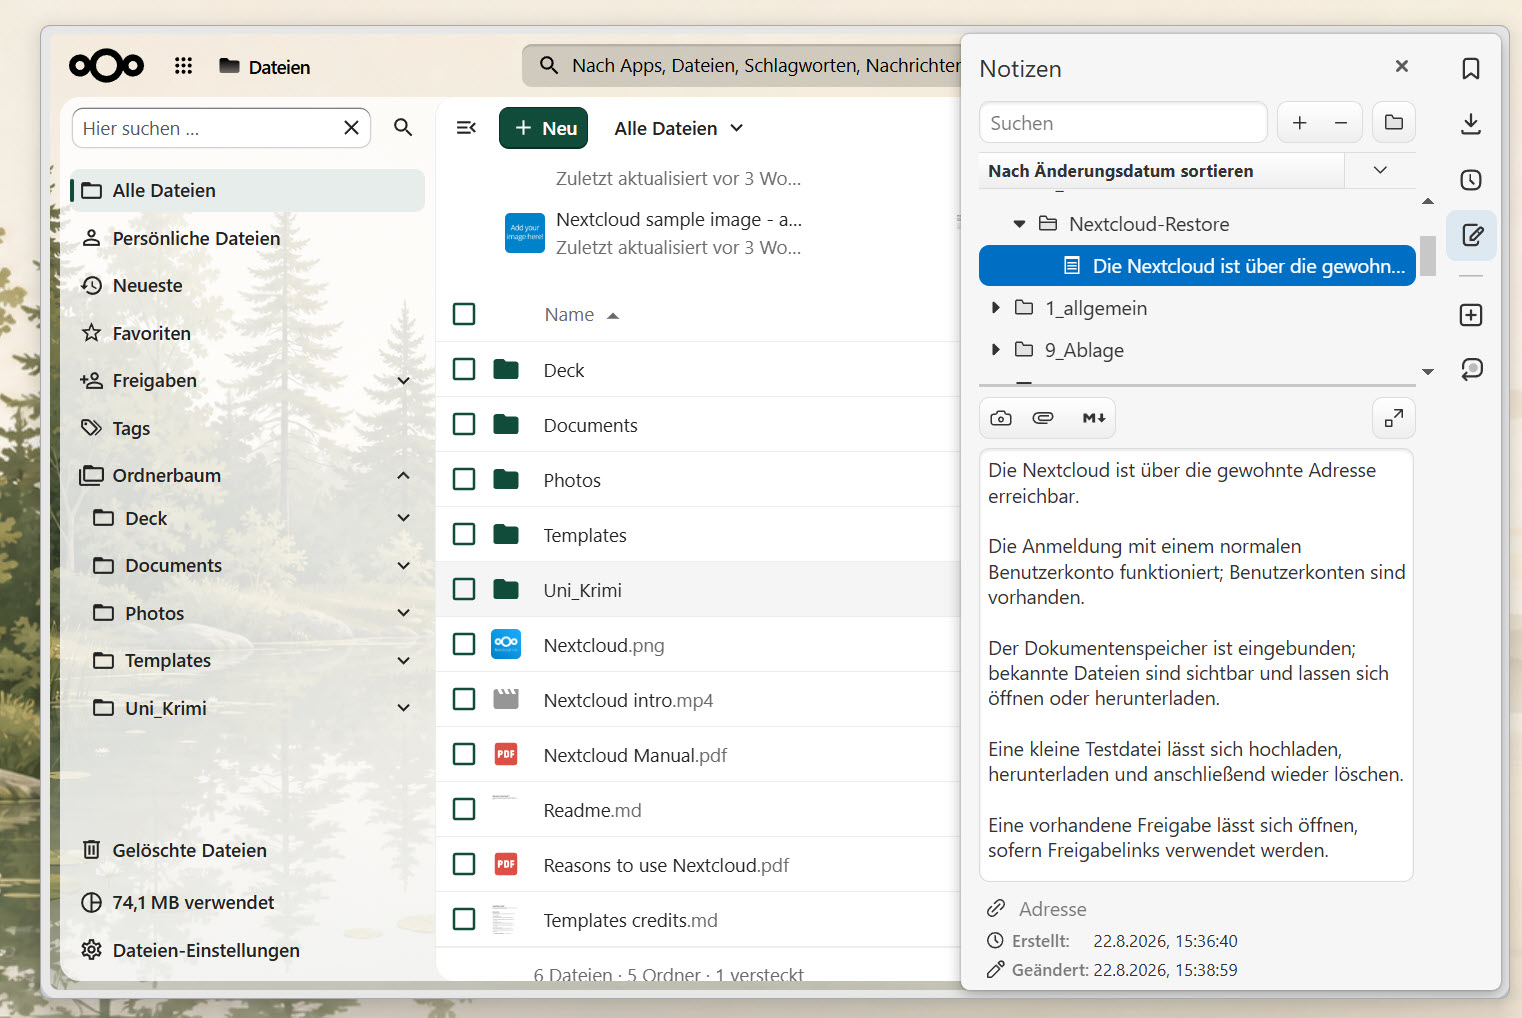Expand the Deck folder in Ordnerbaum
This screenshot has width=1522, height=1018.
(404, 518)
